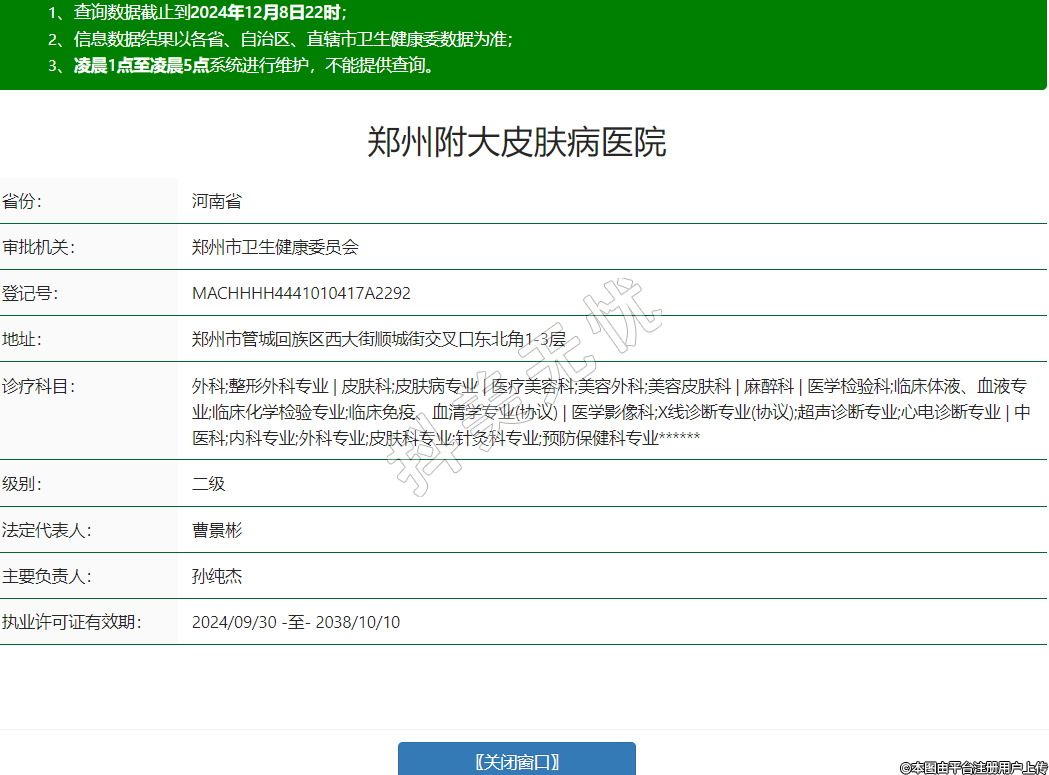Click the validity dates 2024/09/30 -至- 2038/10/10
The image size is (1049, 775).
(x=296, y=622)
